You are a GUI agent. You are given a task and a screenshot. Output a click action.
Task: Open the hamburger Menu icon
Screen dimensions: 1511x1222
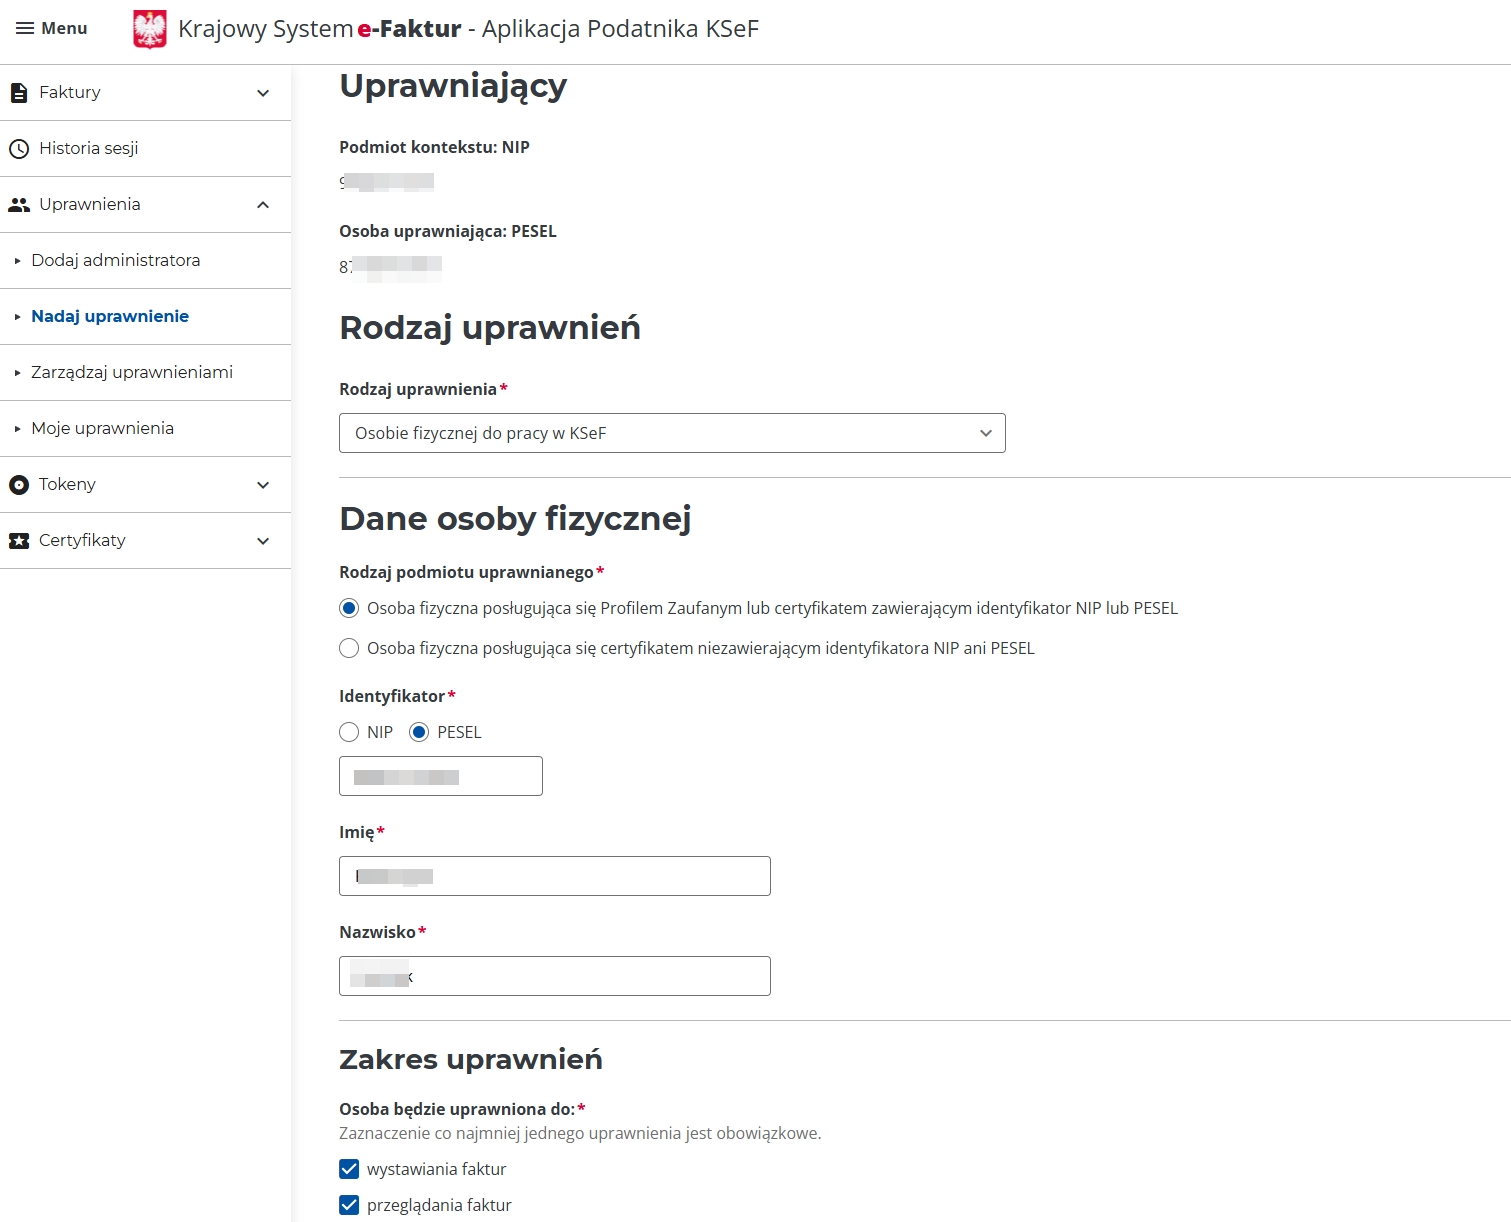[25, 28]
